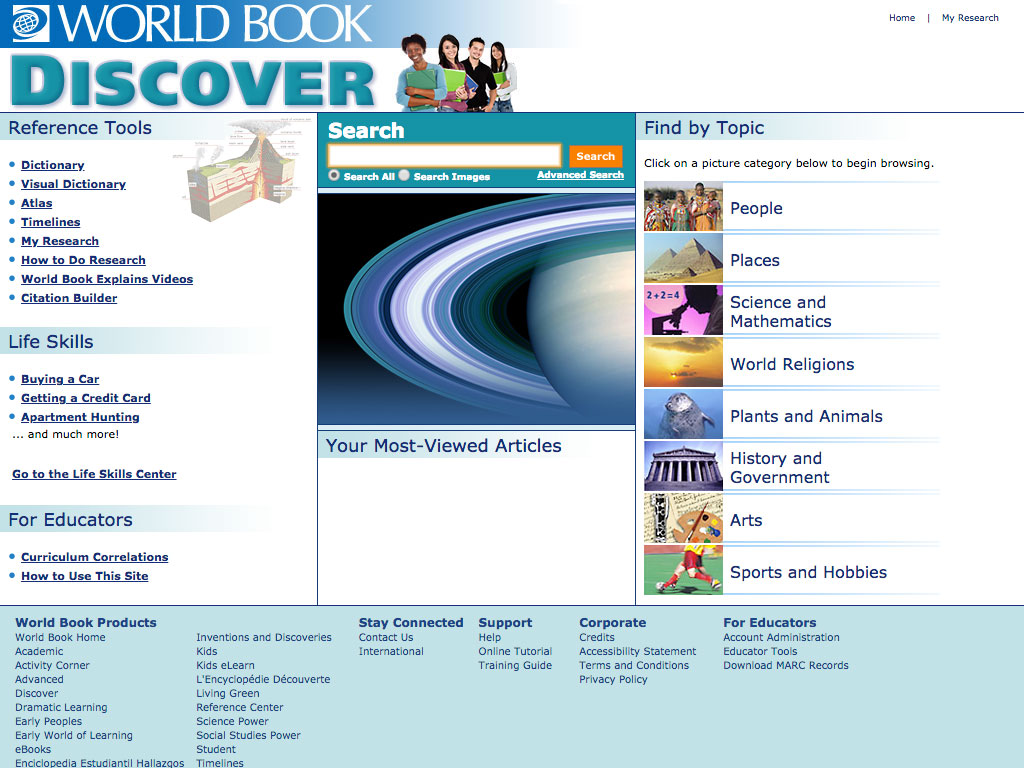The height and width of the screenshot is (768, 1024).
Task: Click the Saturn rings feature image
Action: 476,310
